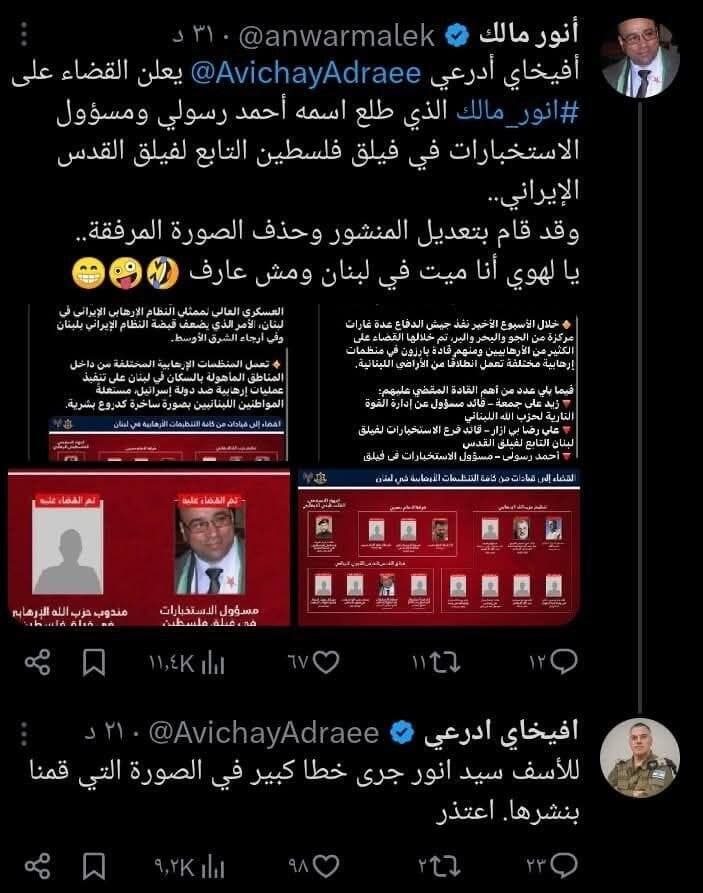703x893 pixels.
Task: Open the three-dot menu on Anwar Malek's tweet
Action: 24,35
